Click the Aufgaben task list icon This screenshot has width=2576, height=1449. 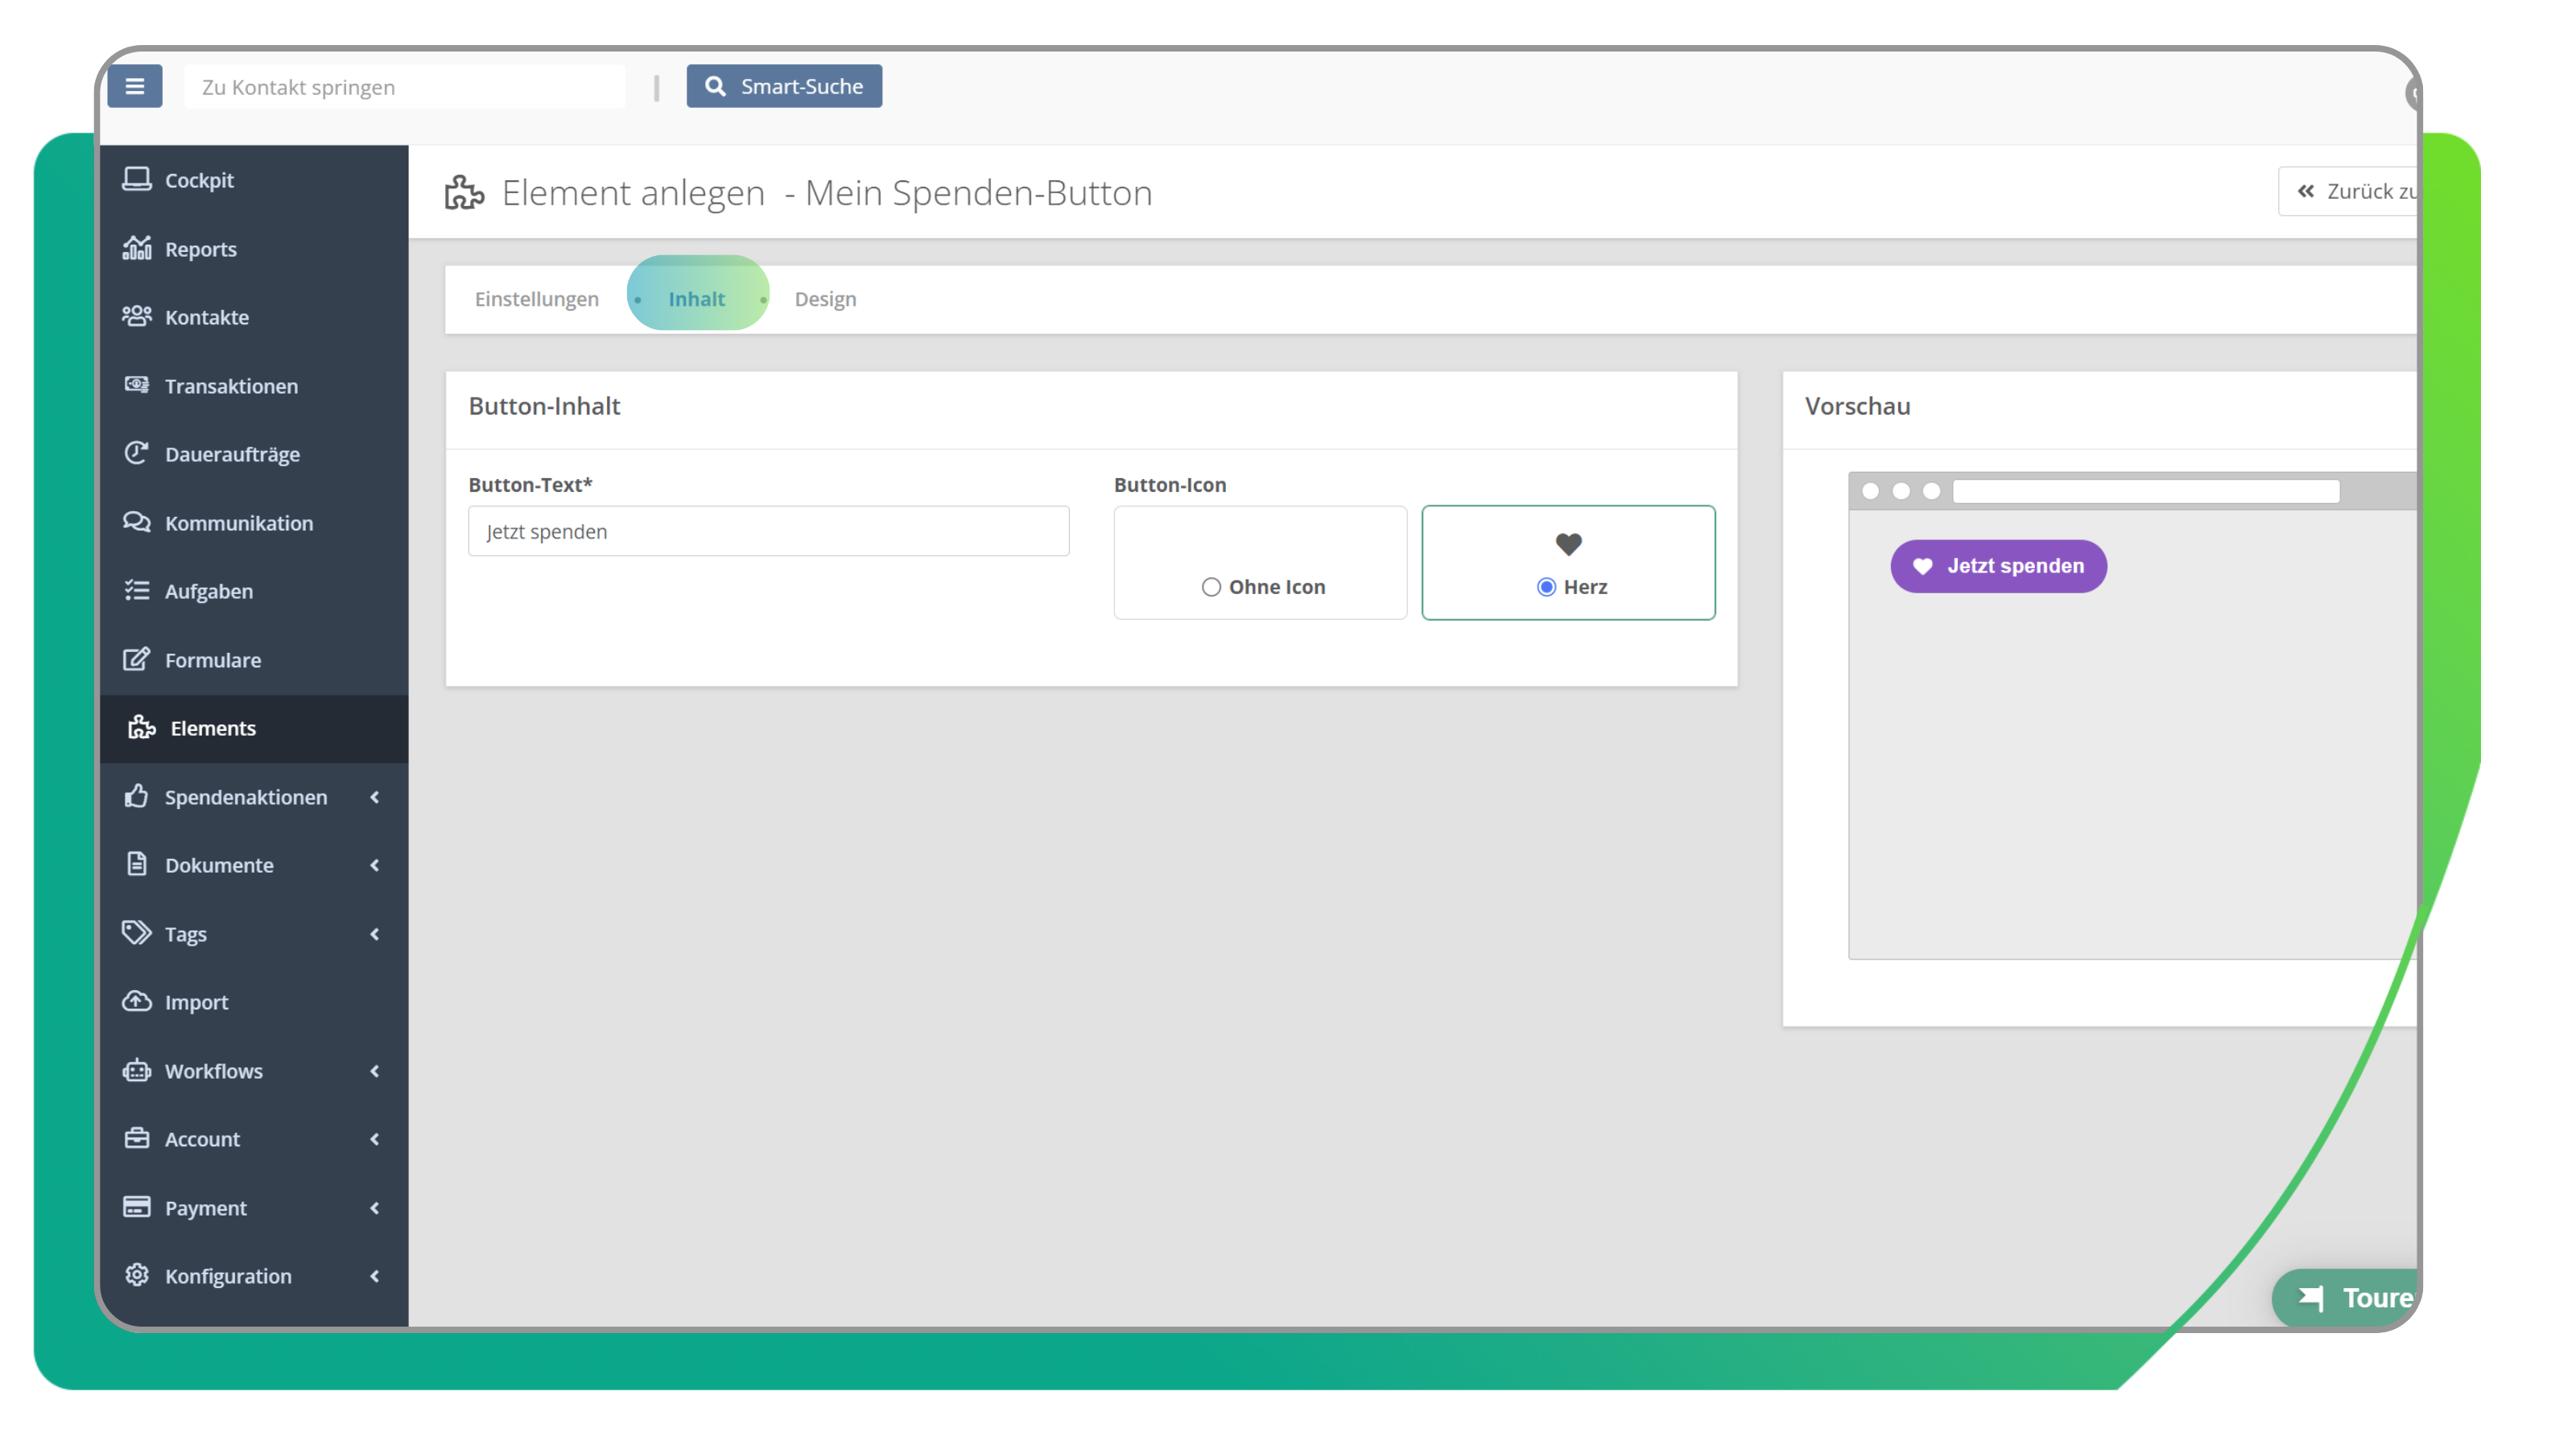137,590
